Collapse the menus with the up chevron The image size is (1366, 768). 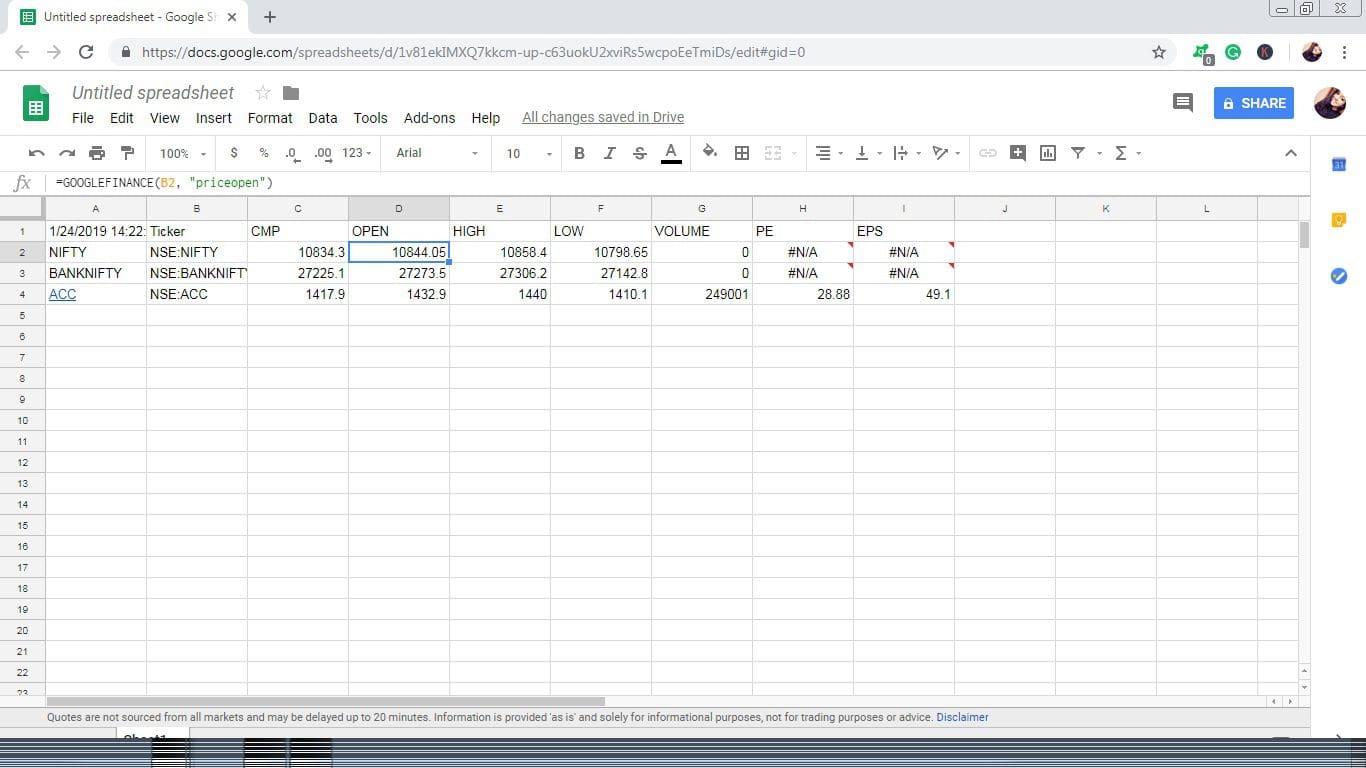[x=1291, y=153]
